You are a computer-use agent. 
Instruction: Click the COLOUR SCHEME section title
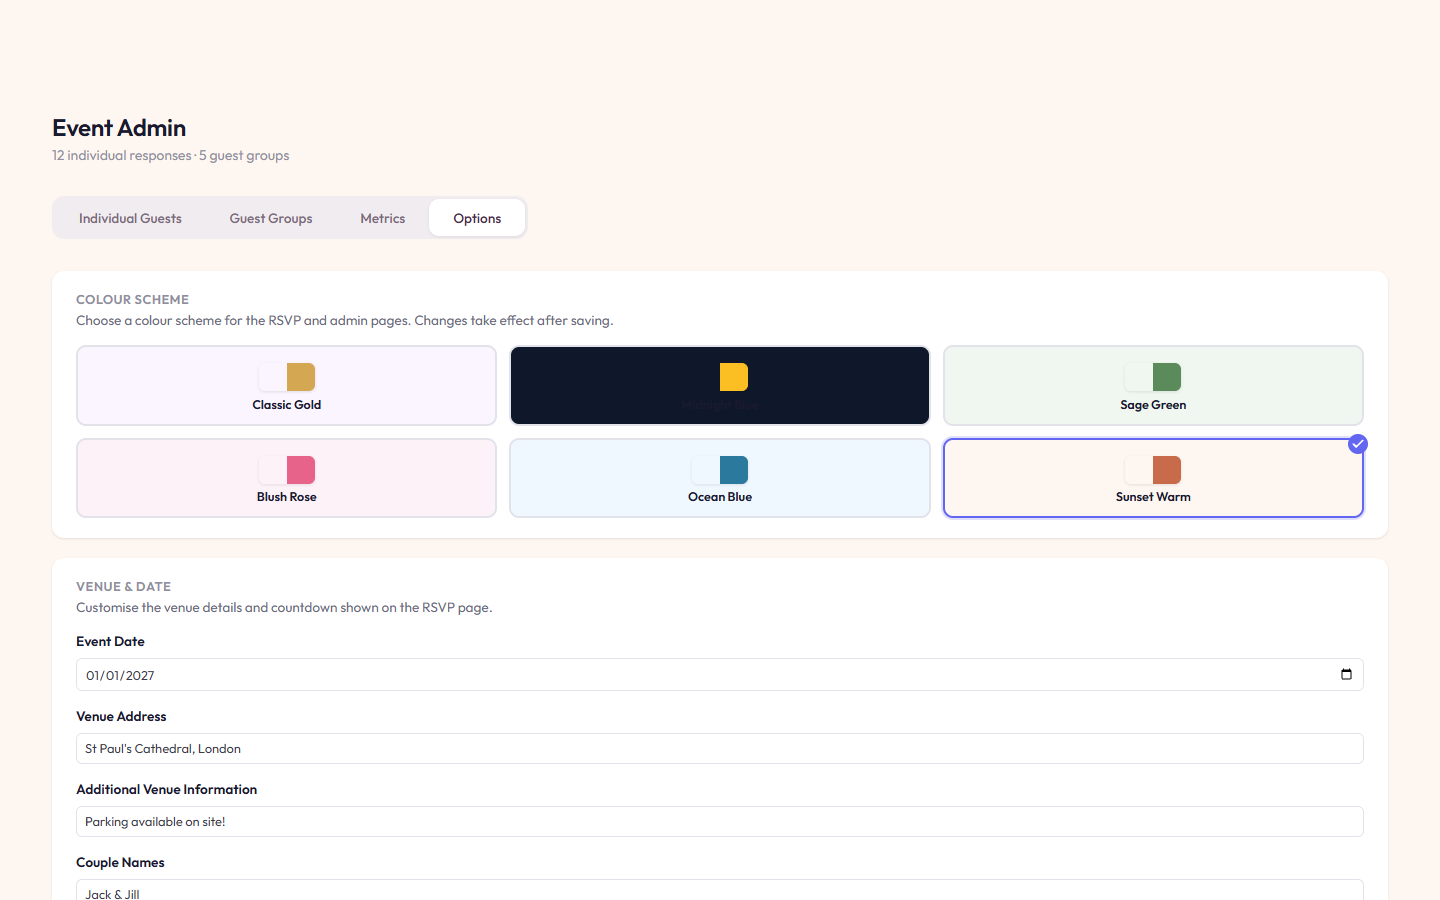(132, 299)
